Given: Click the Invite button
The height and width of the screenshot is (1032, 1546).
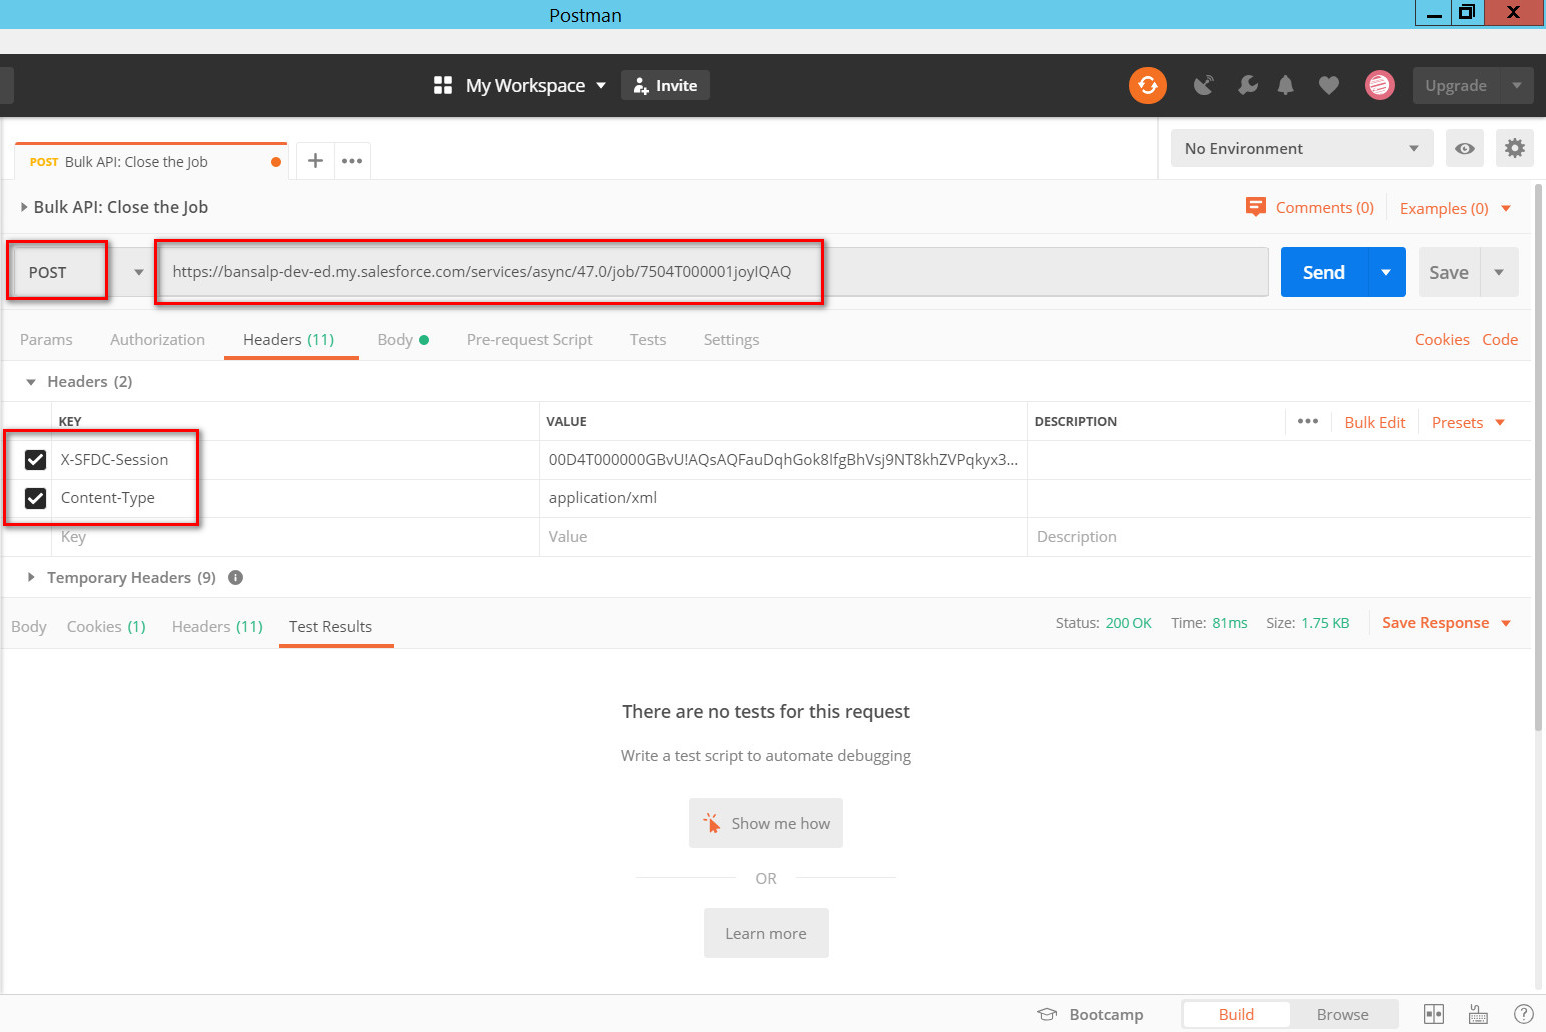Looking at the screenshot, I should coord(666,85).
